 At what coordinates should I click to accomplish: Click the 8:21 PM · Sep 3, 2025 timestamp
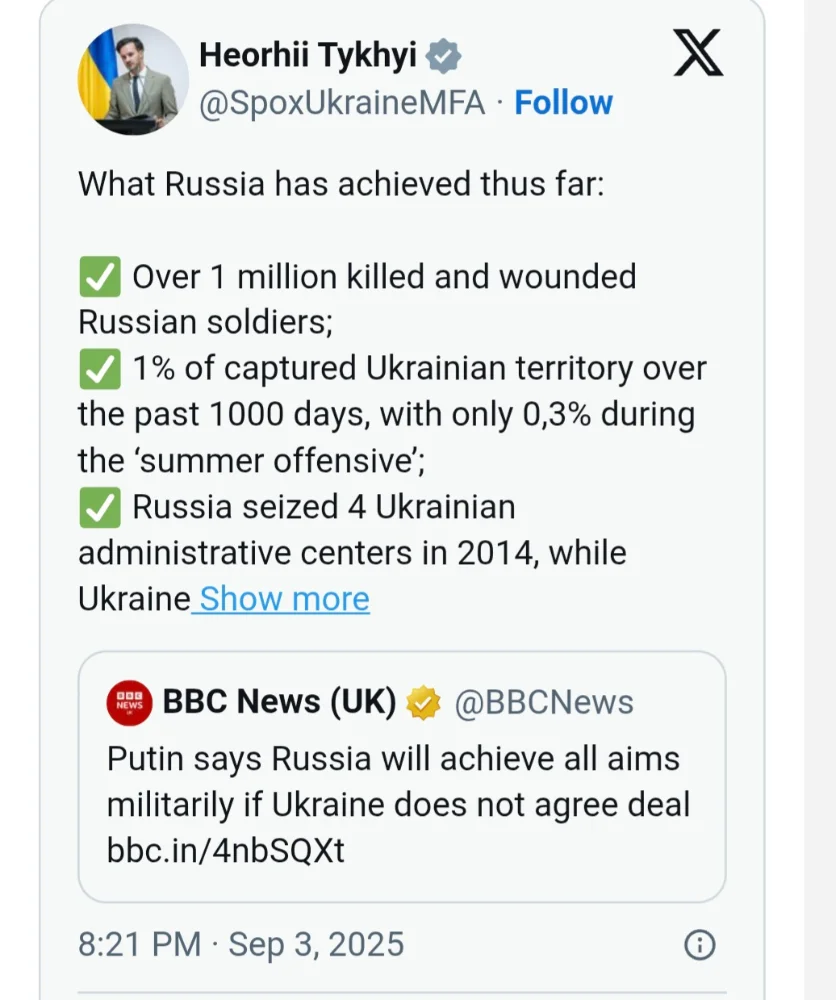coord(241,944)
